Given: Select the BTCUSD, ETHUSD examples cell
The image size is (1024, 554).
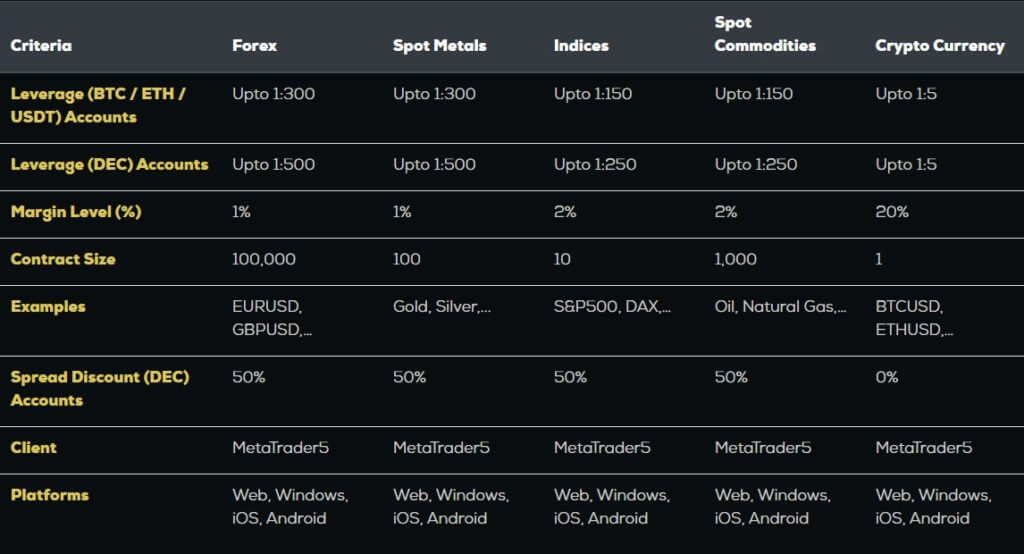Looking at the screenshot, I should (x=914, y=318).
